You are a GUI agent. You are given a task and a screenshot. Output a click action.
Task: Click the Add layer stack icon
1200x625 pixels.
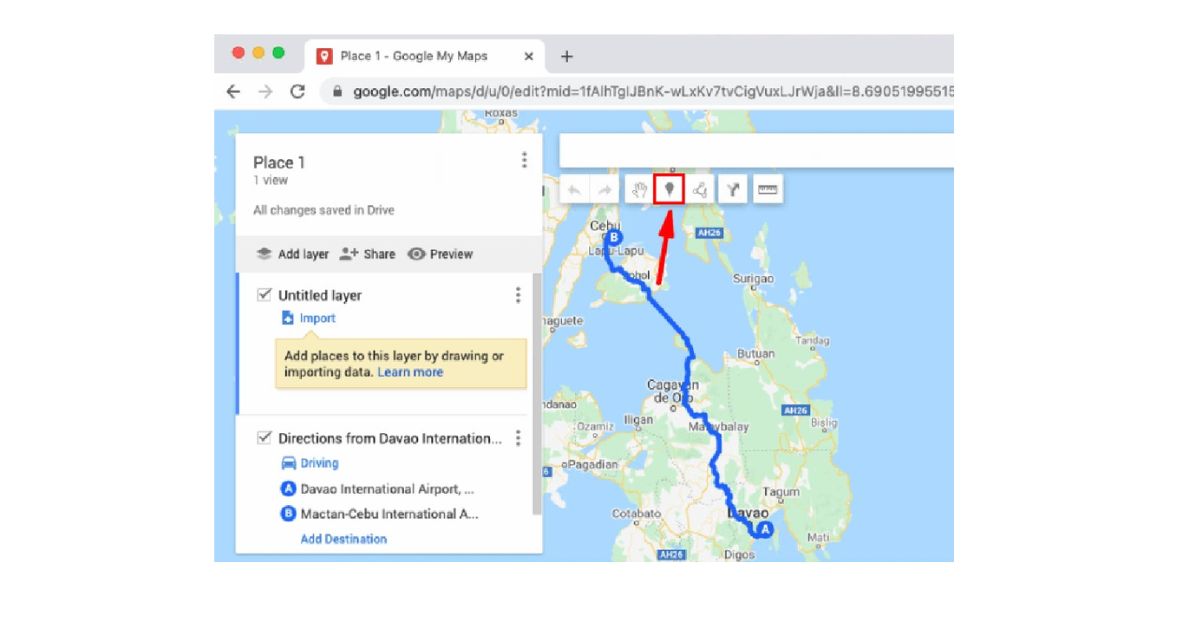pyautogui.click(x=264, y=254)
